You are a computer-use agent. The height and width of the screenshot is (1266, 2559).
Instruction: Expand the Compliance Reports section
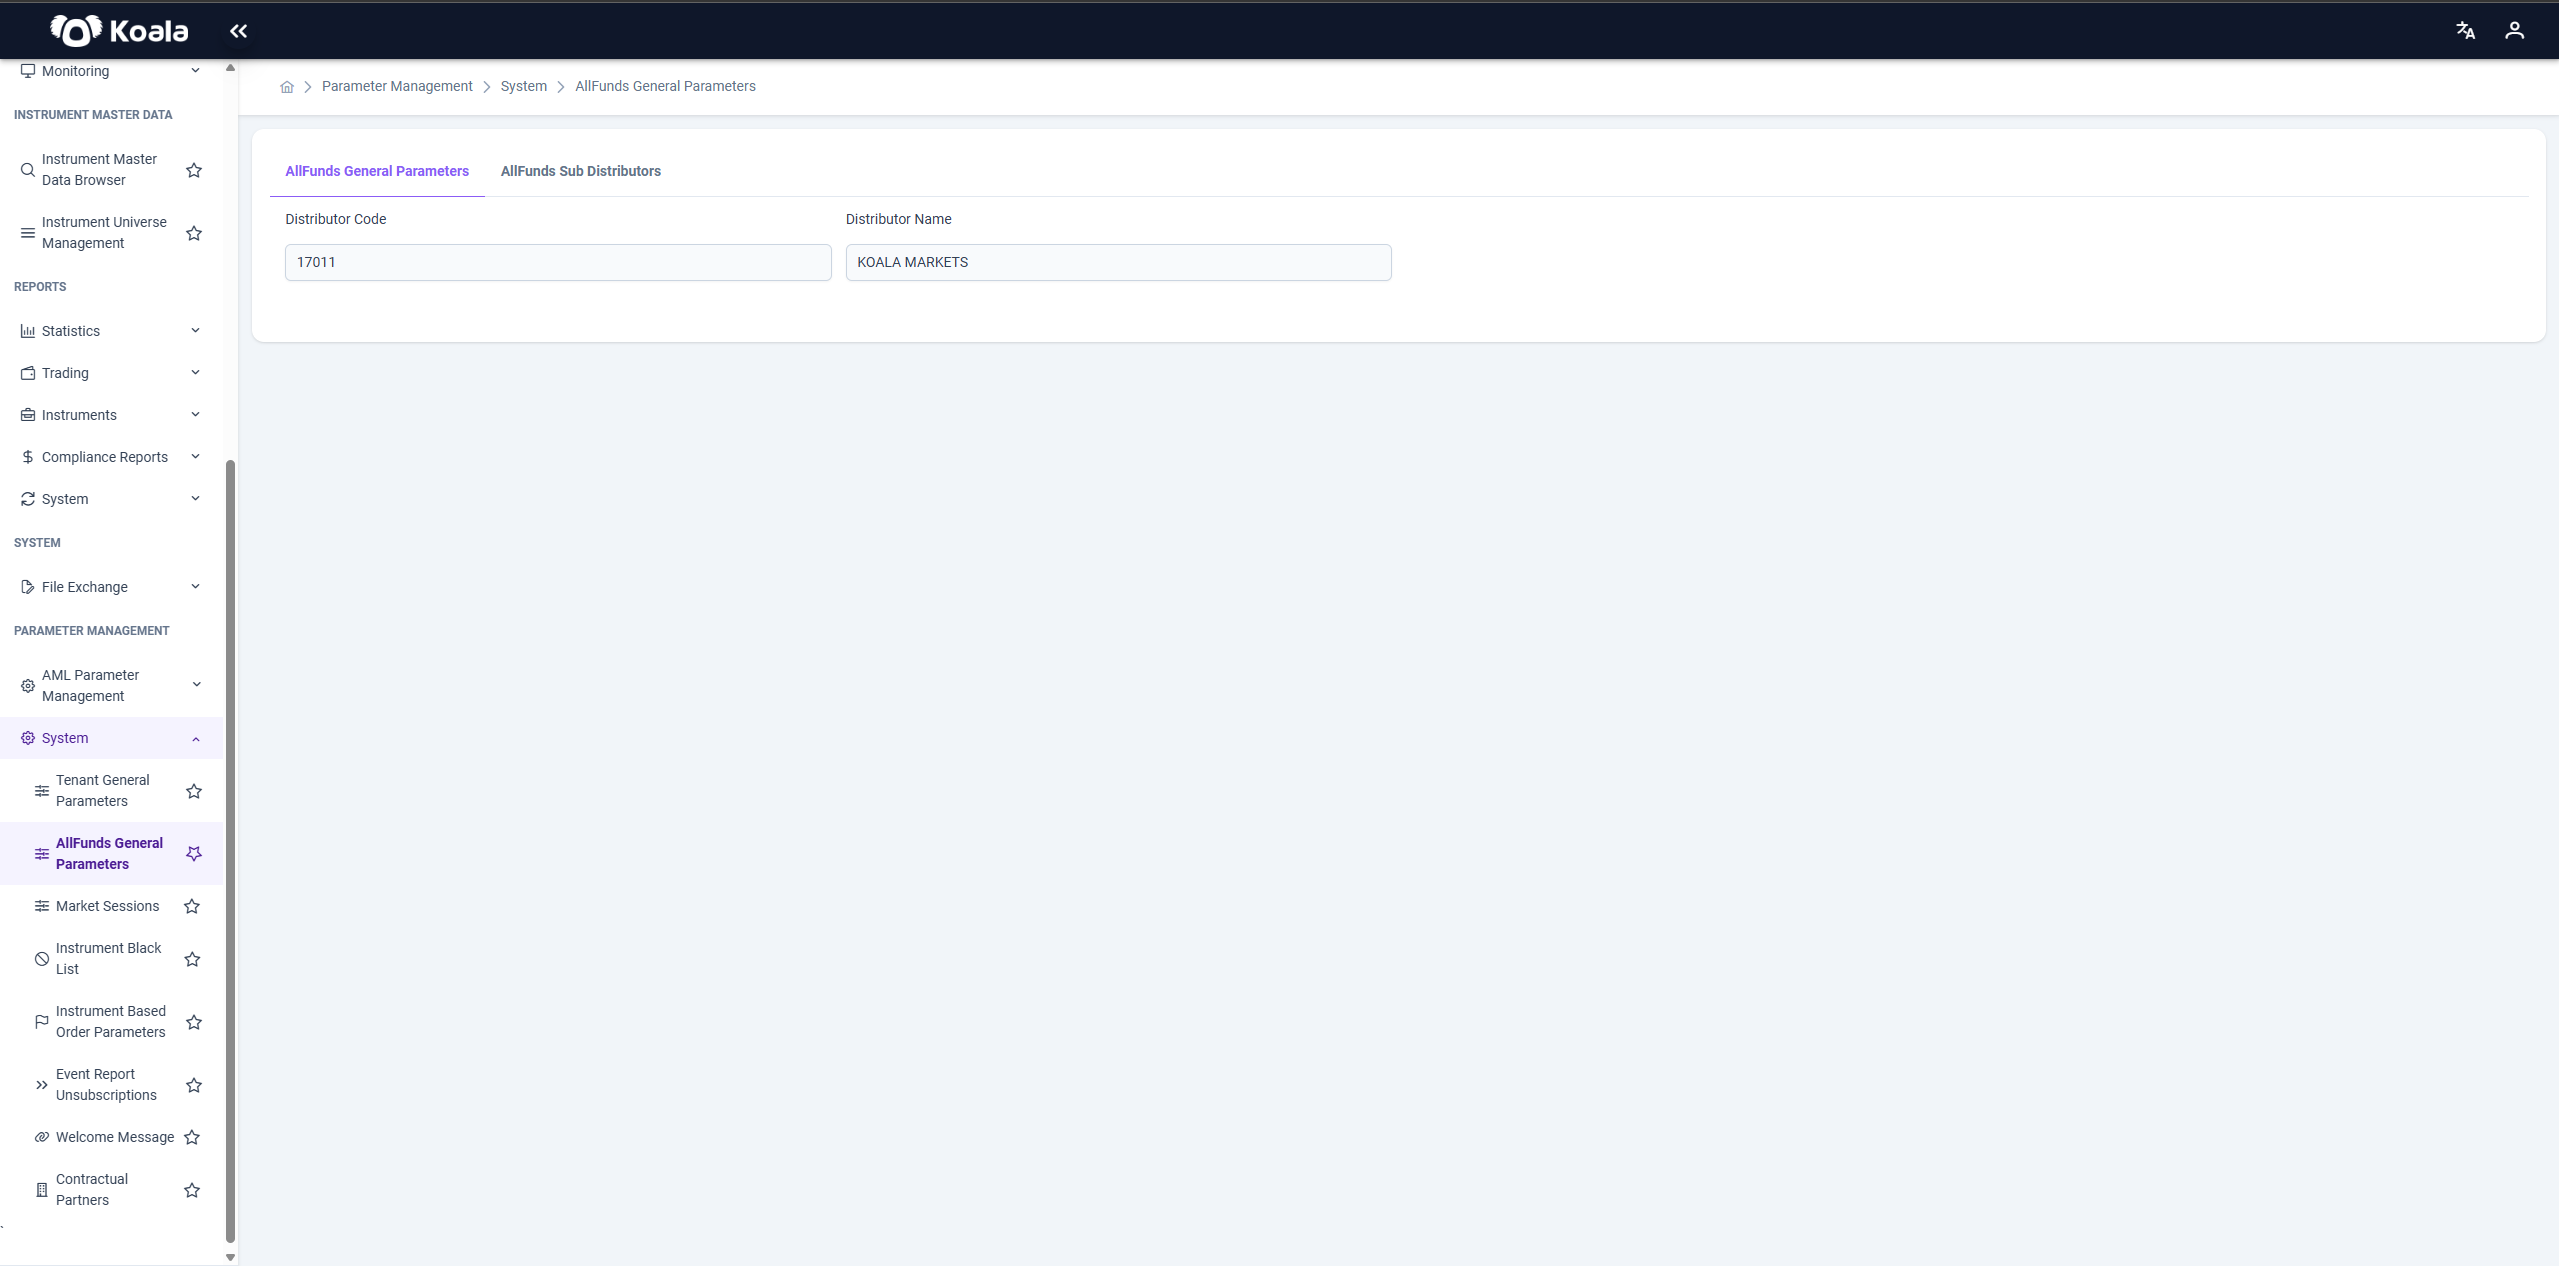(110, 457)
